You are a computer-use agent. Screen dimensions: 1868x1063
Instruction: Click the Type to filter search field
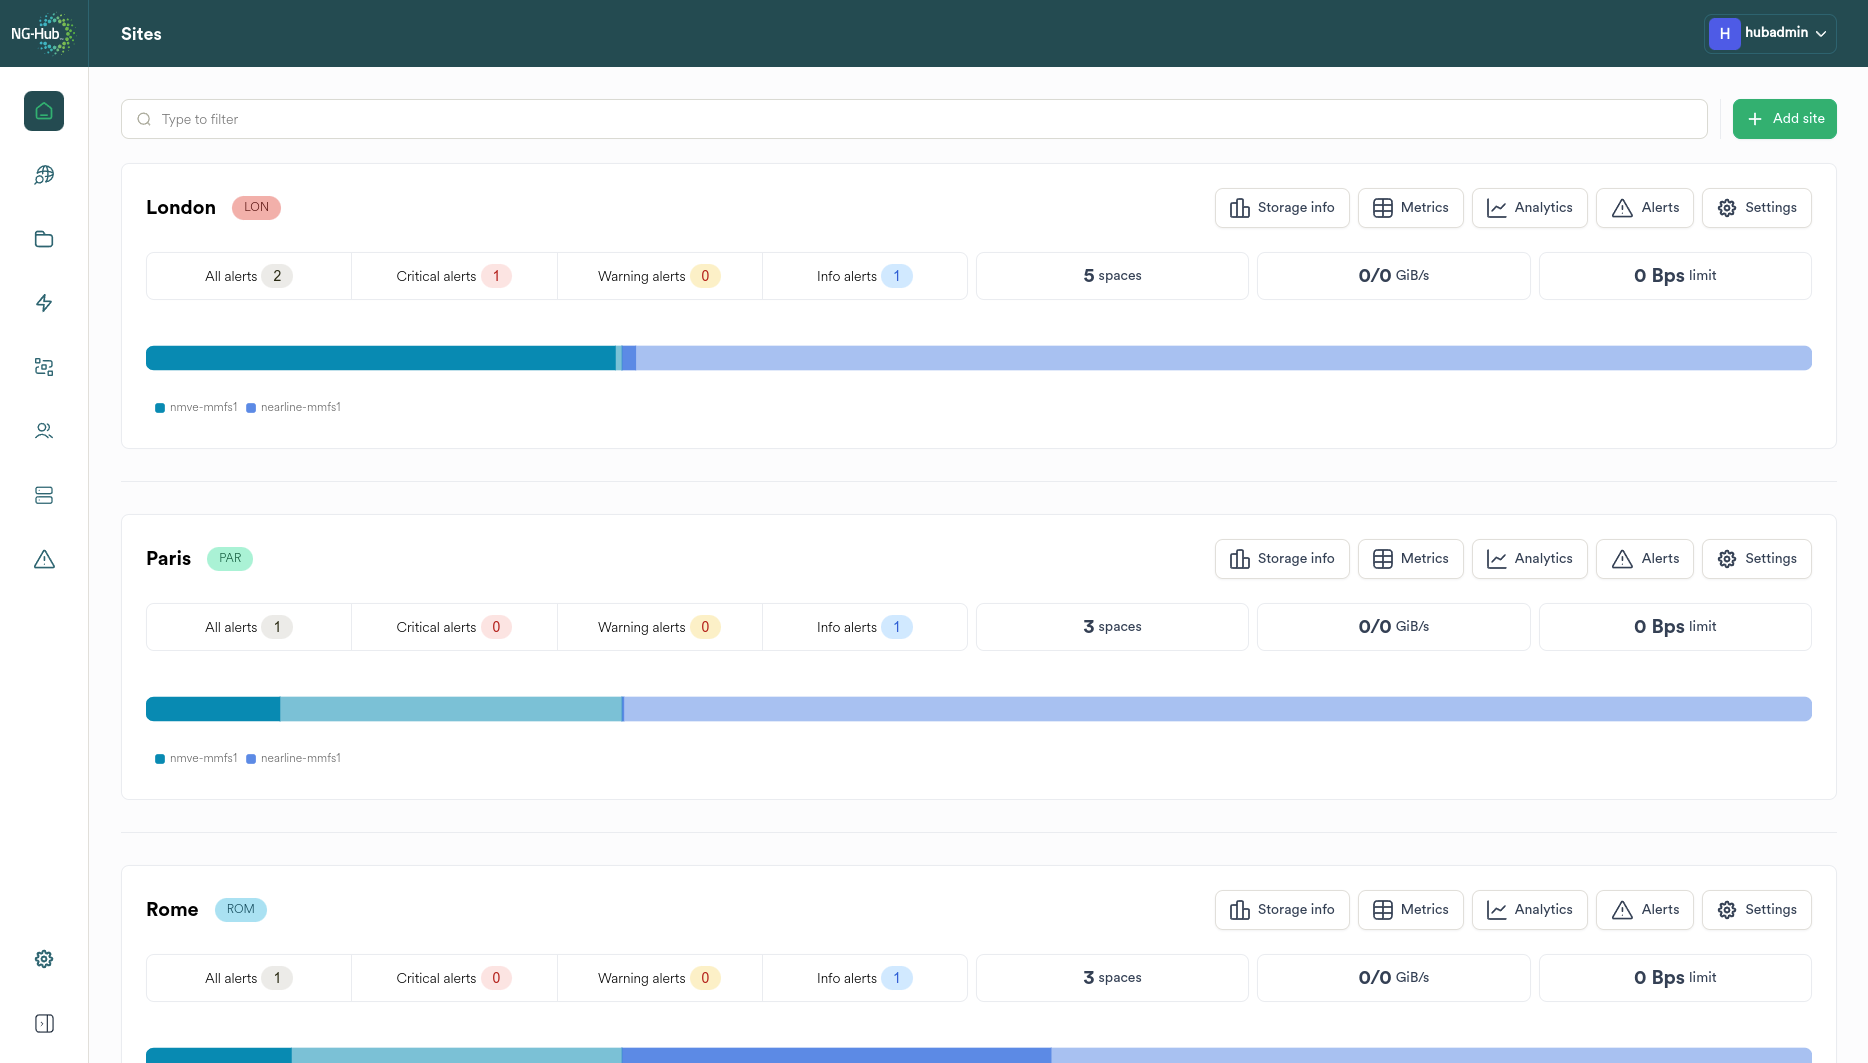tap(914, 119)
